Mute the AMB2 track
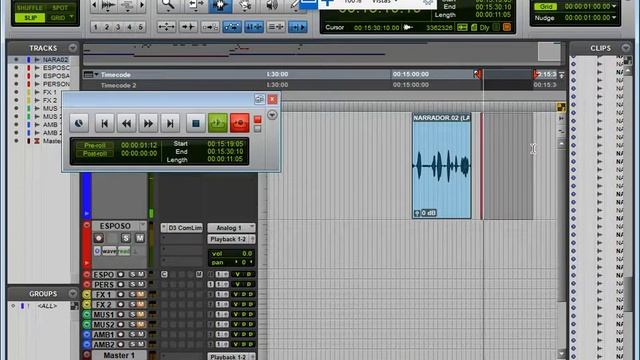Image resolution: width=640 pixels, height=360 pixels. tap(140, 344)
